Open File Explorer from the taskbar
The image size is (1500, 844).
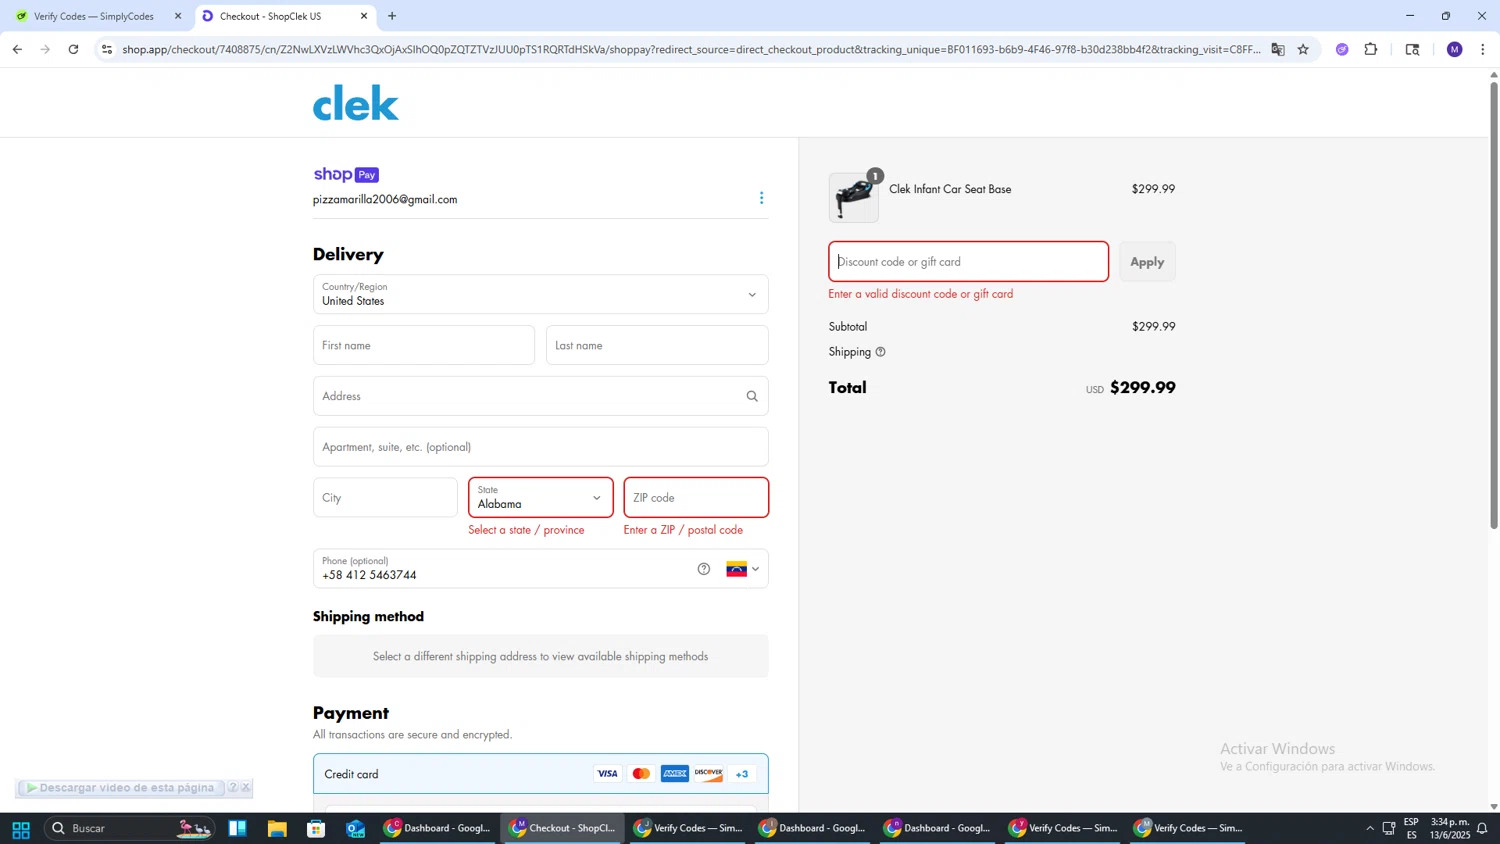[277, 828]
